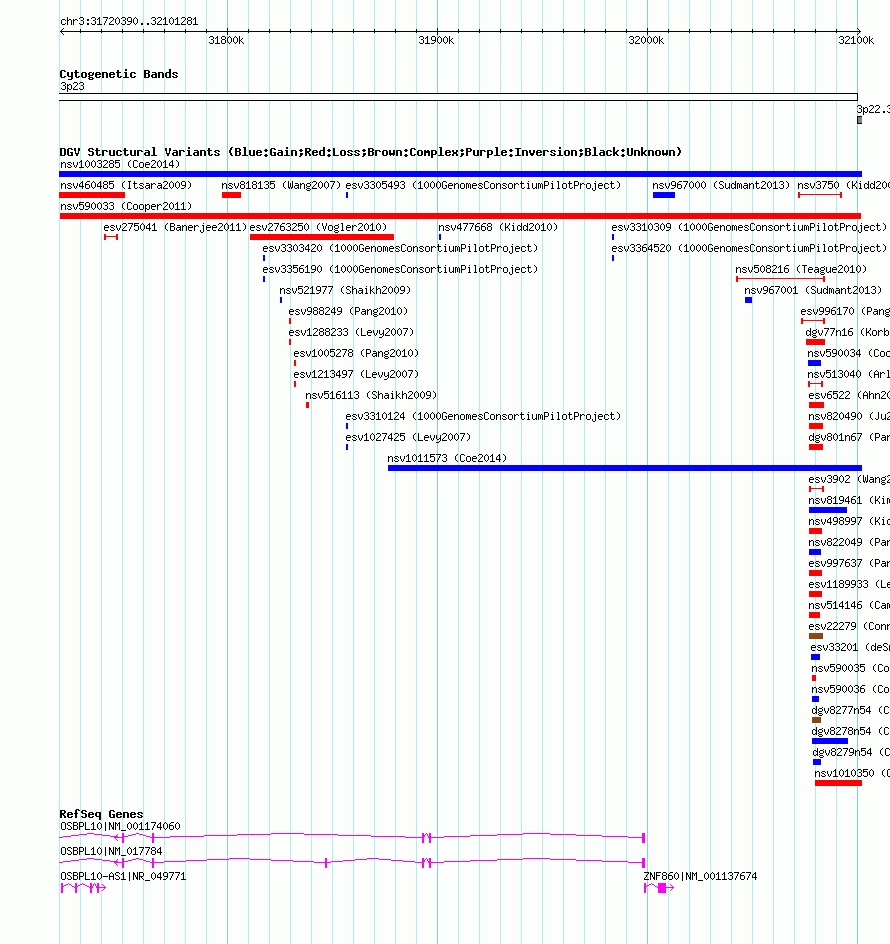This screenshot has width=890, height=944.
Task: Select the nsv1003285 blue gain bar
Action: click(461, 174)
